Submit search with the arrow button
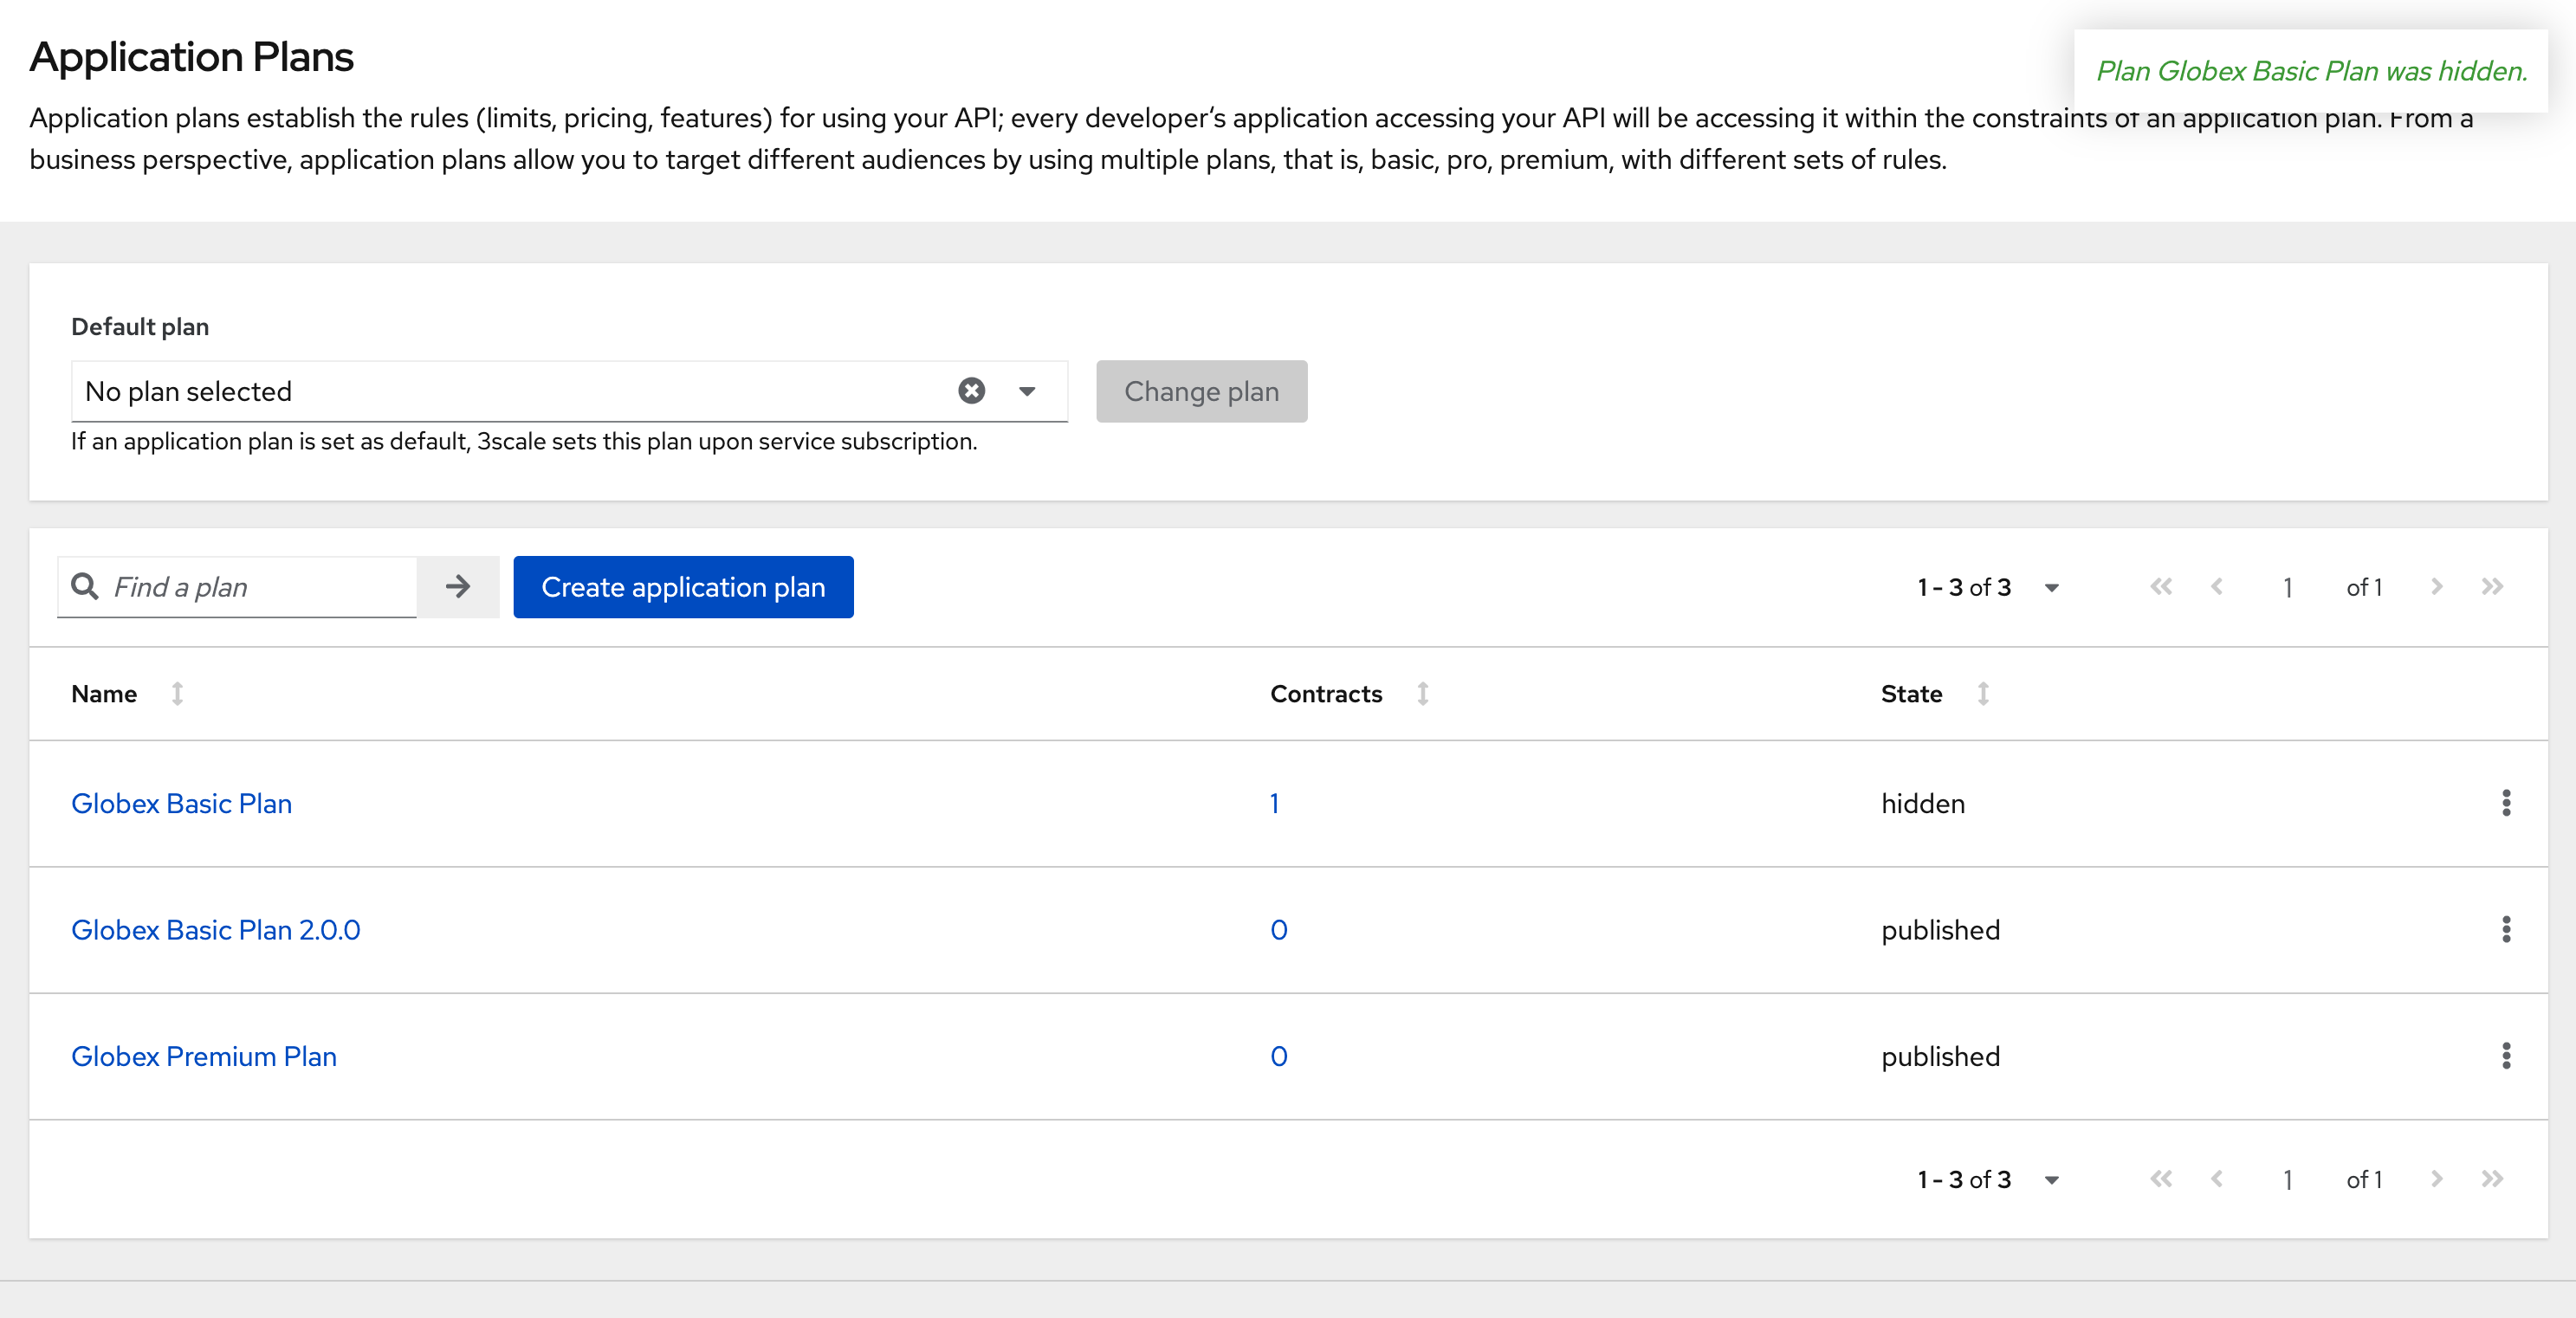This screenshot has height=1318, width=2576. click(458, 587)
